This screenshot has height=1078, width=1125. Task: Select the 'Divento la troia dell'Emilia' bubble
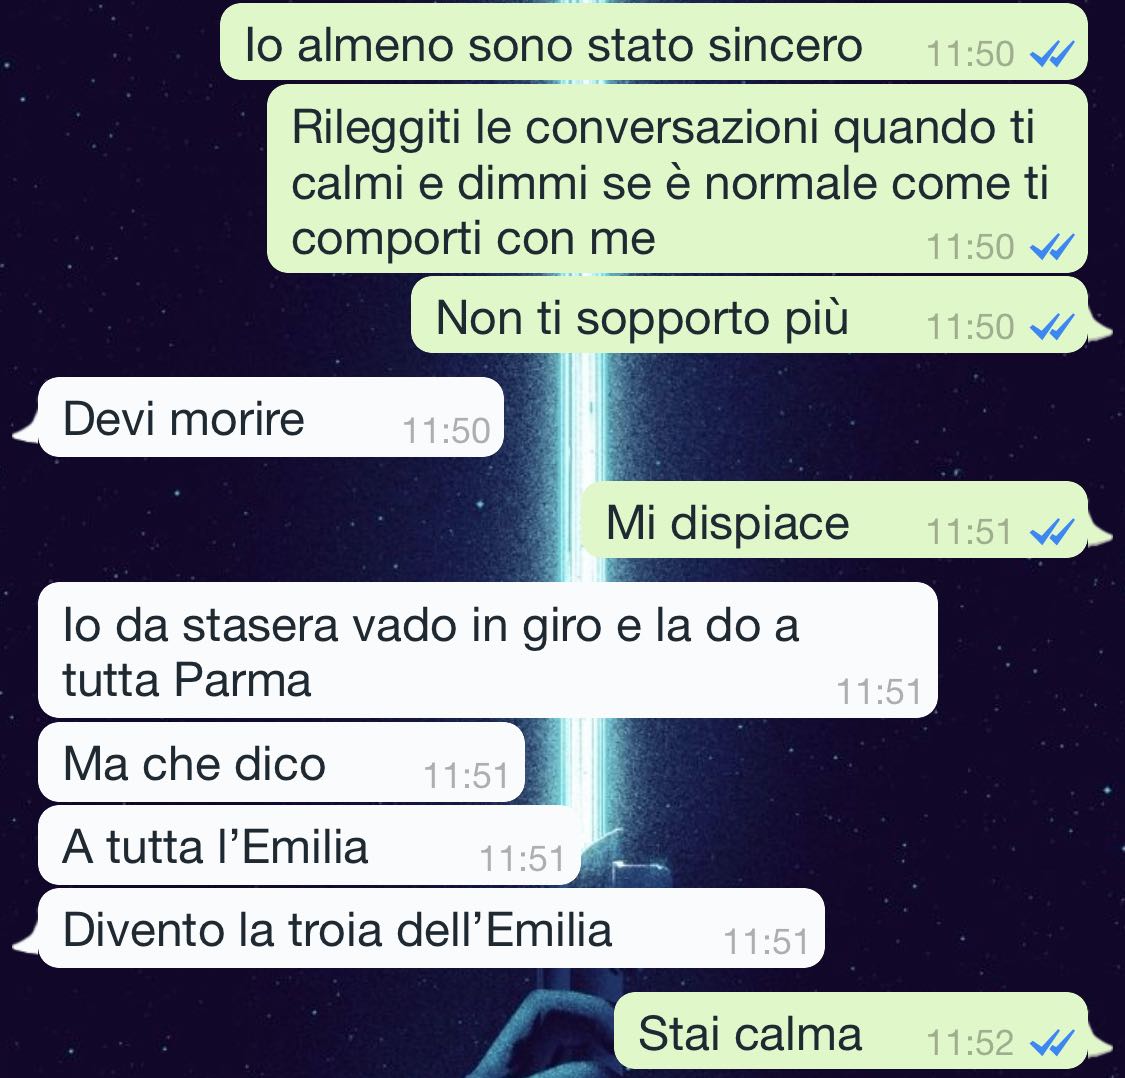click(x=431, y=928)
